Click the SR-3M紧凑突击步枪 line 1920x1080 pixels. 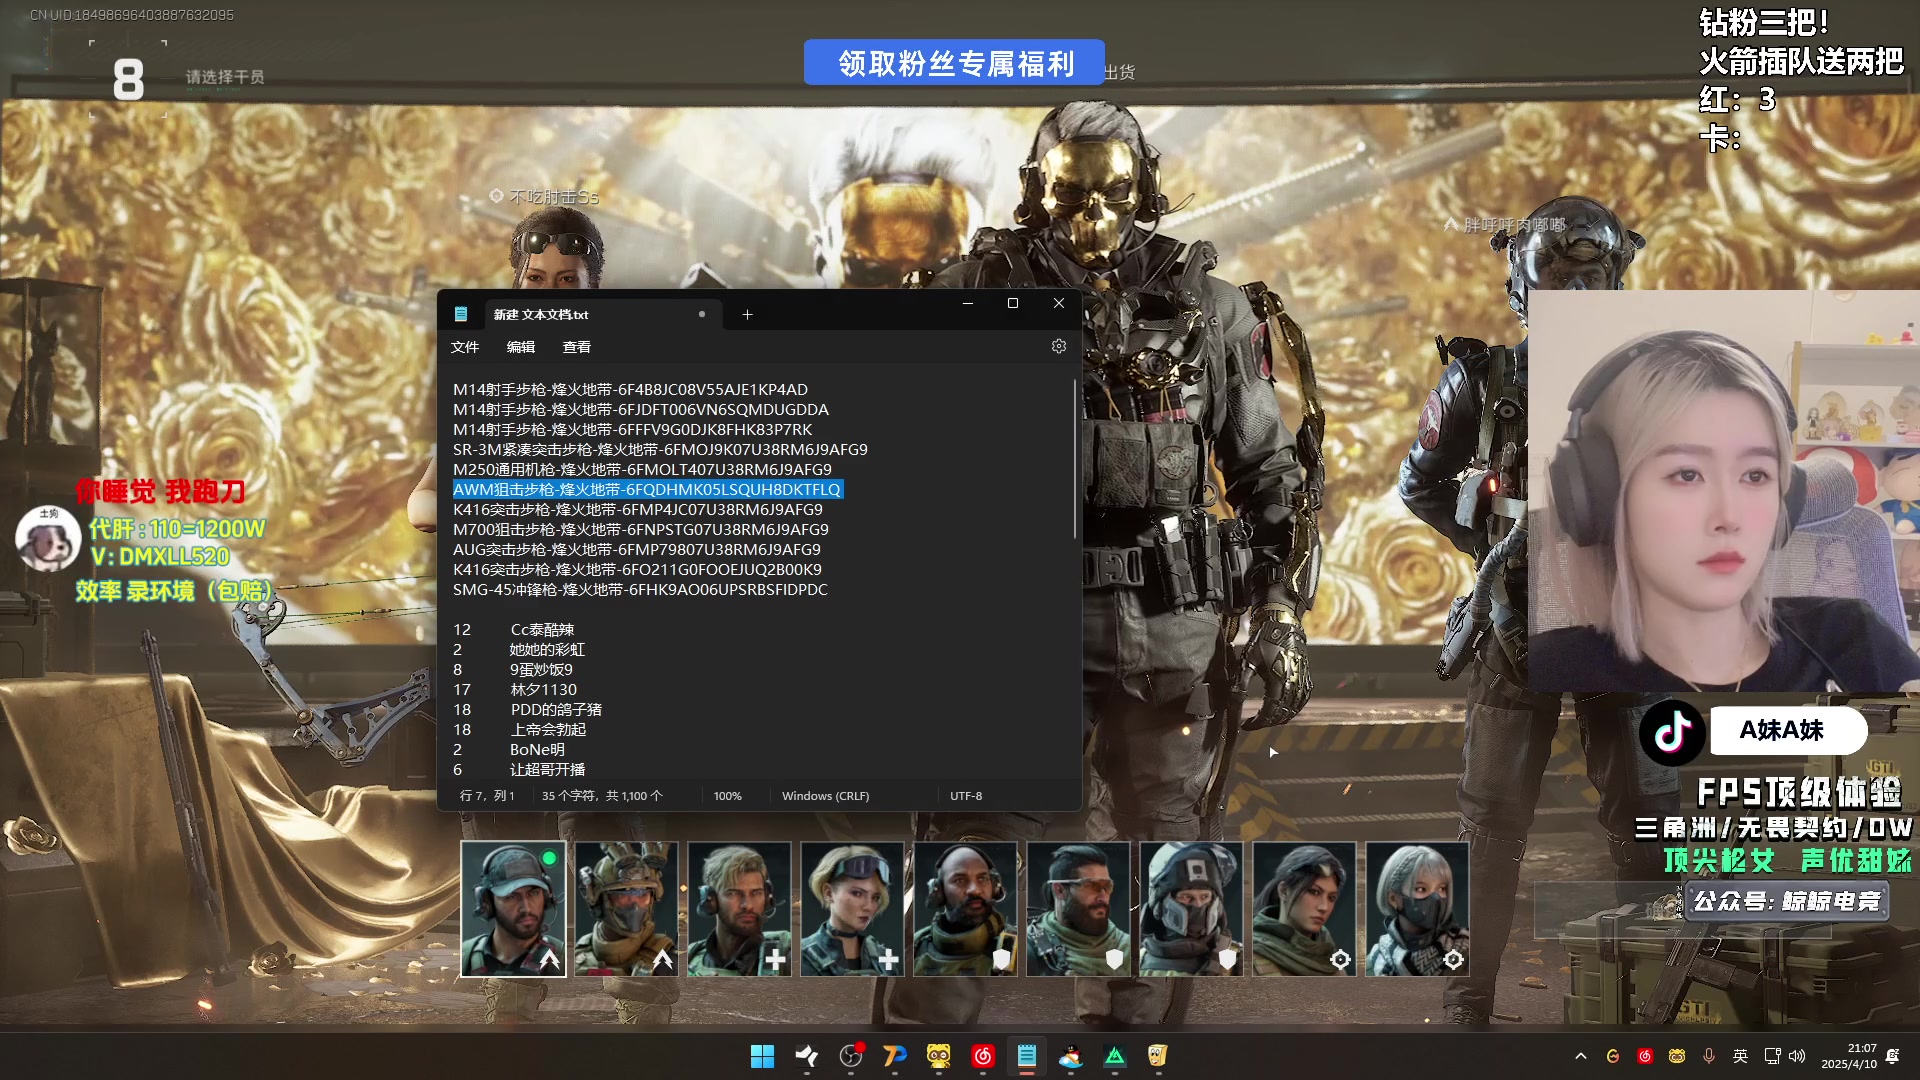click(660, 449)
